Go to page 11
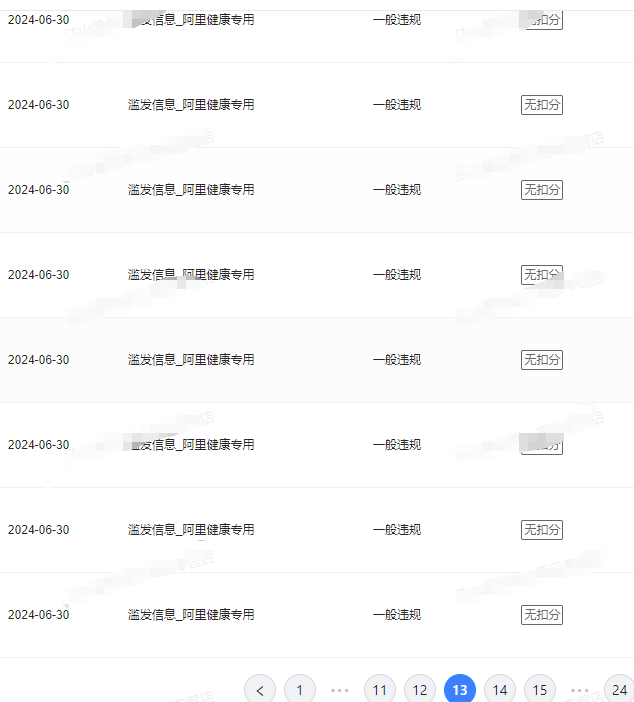 coord(380,690)
